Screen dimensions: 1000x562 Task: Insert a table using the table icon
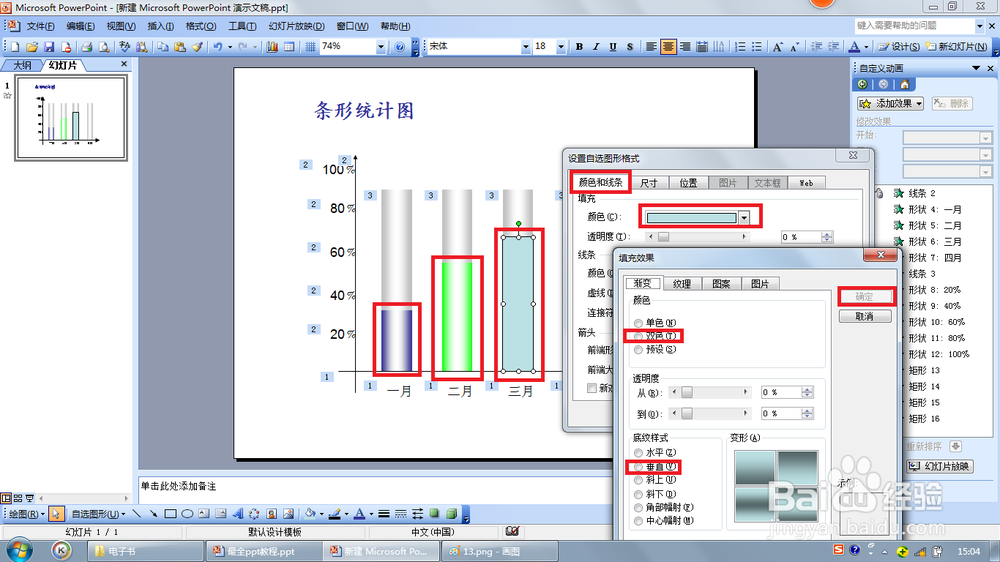point(289,47)
